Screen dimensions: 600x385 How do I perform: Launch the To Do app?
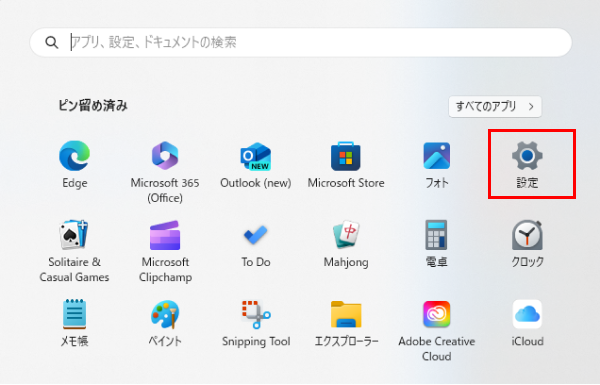256,245
